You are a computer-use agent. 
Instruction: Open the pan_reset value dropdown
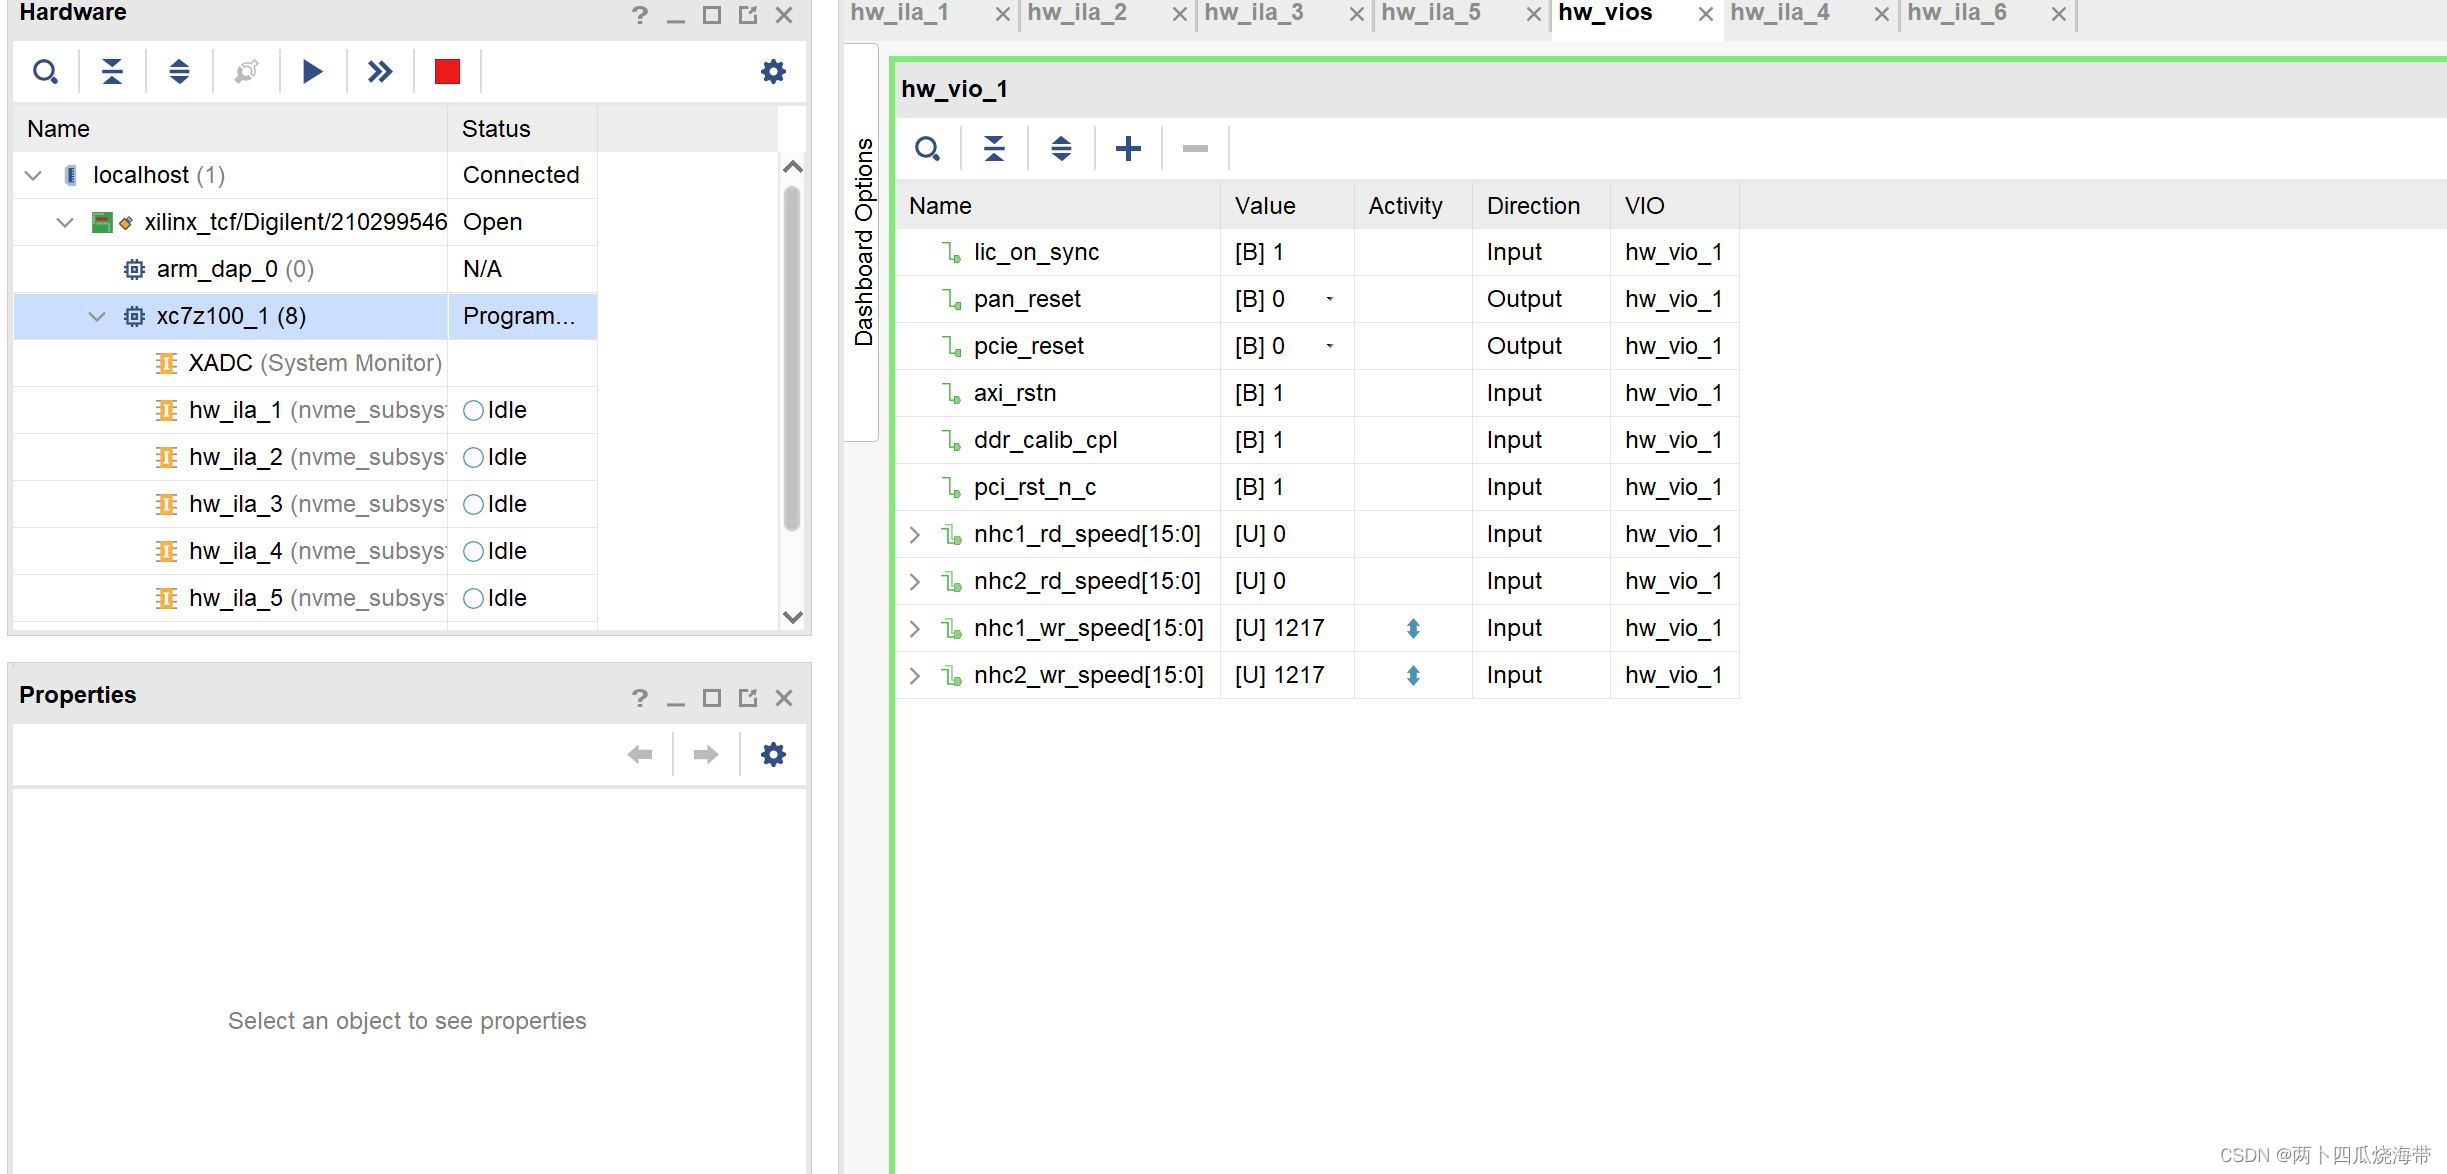(x=1330, y=299)
